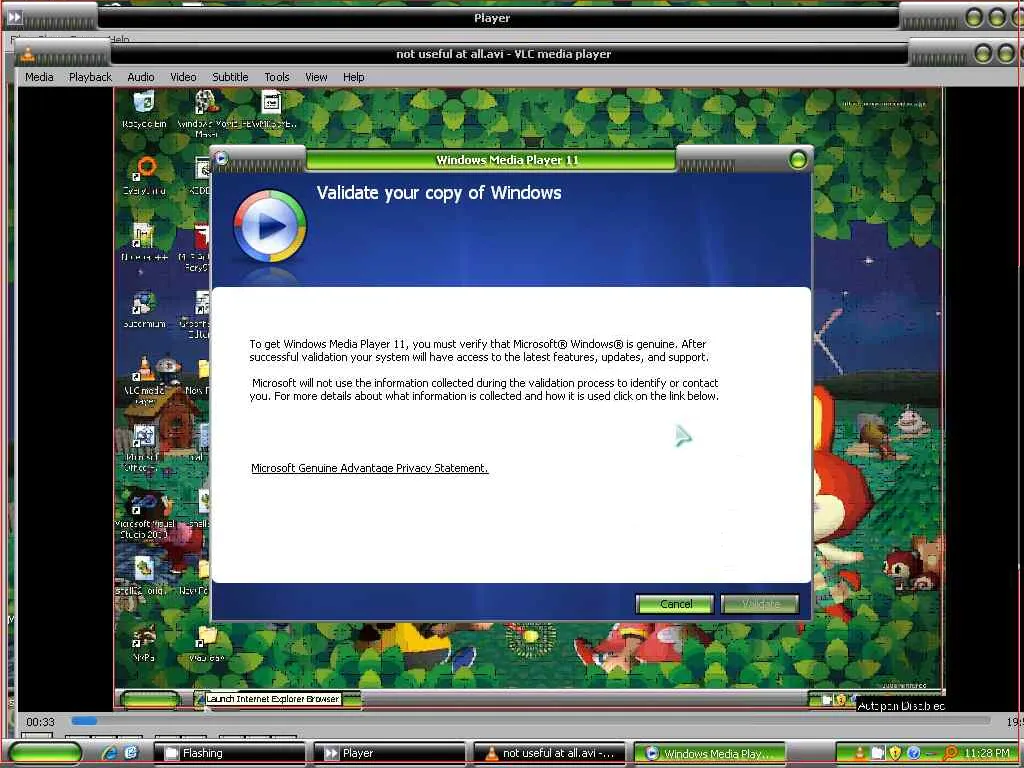Open the Subtitle menu in VLC

(230, 77)
